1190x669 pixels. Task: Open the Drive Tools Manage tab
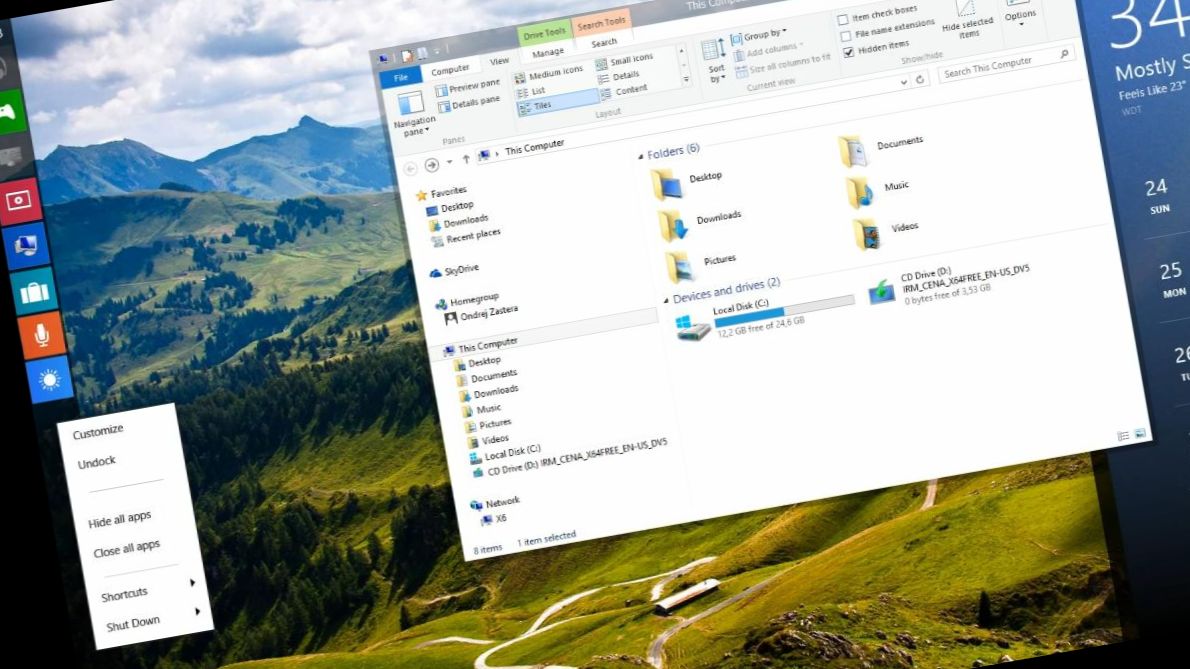[547, 52]
